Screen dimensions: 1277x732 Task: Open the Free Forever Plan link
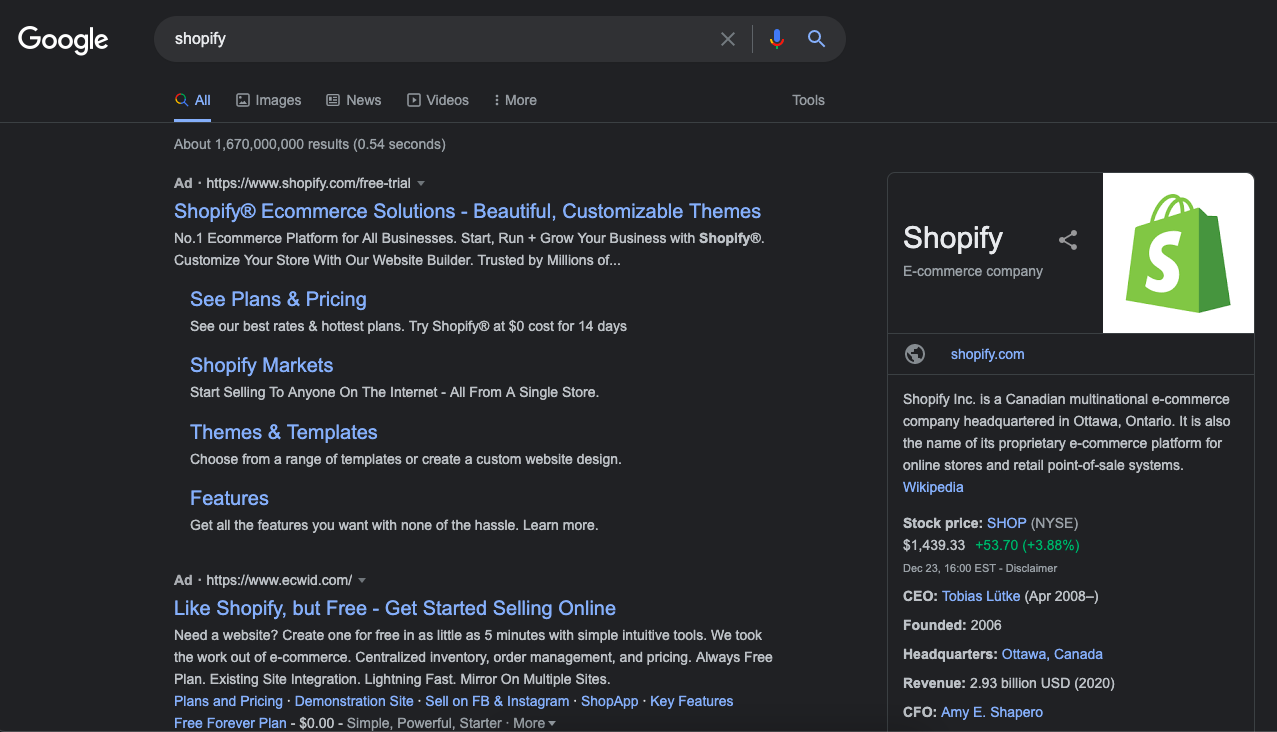coord(230,723)
